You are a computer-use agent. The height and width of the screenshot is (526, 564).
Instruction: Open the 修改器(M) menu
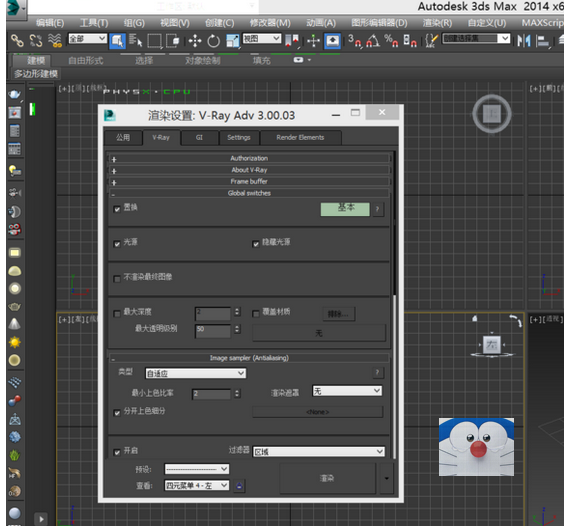[270, 23]
